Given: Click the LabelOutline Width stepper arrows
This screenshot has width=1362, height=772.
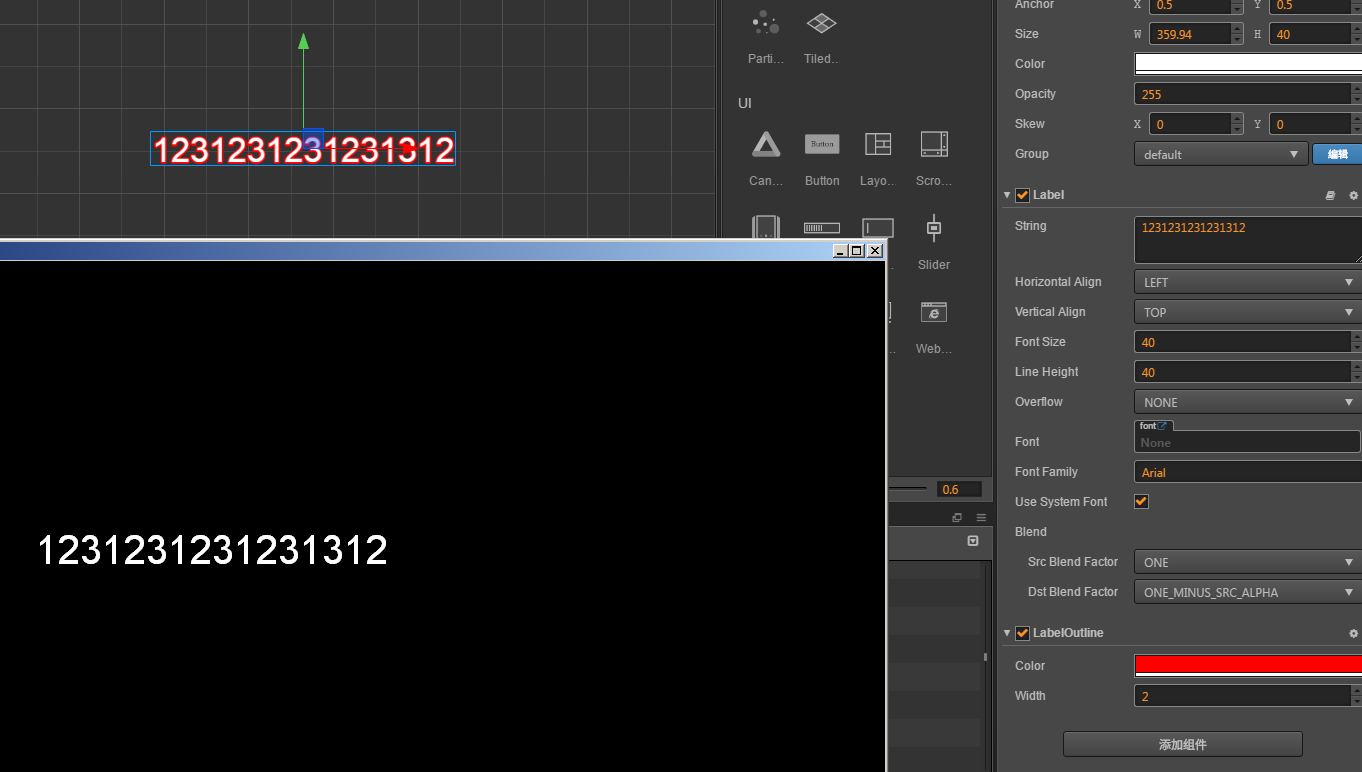Looking at the screenshot, I should coord(1356,696).
